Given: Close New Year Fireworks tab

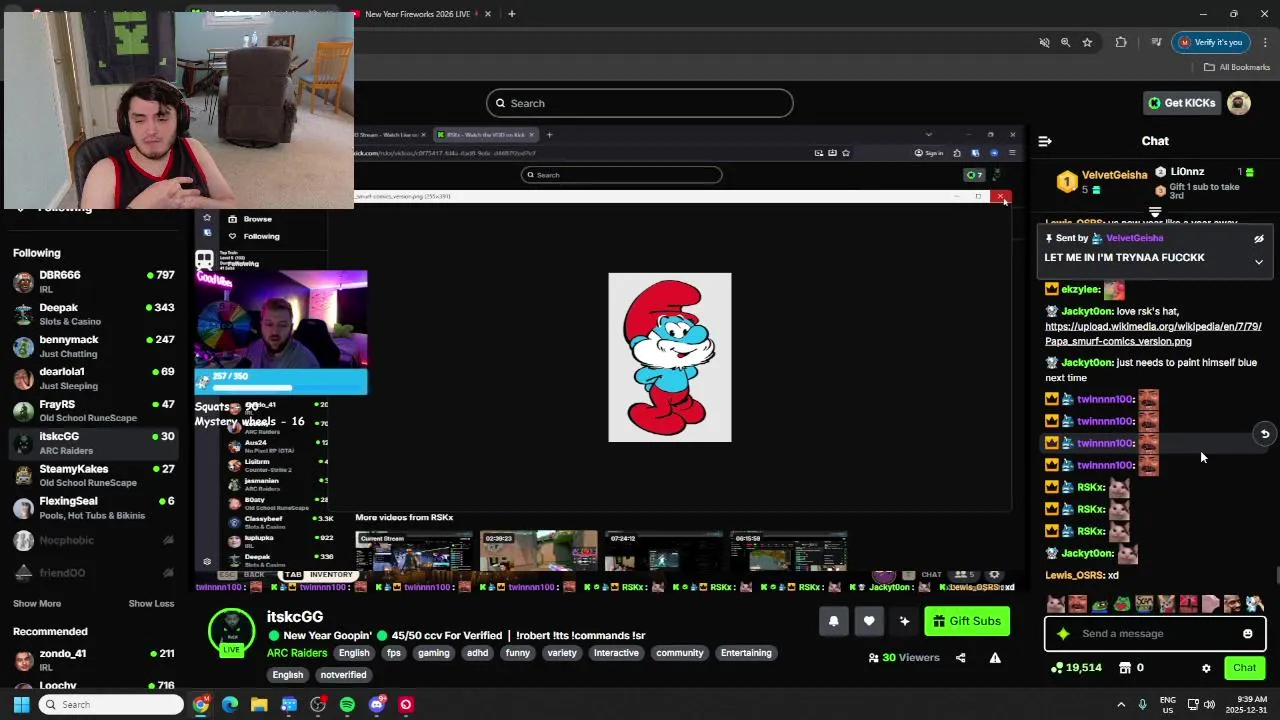Looking at the screenshot, I should 488,14.
